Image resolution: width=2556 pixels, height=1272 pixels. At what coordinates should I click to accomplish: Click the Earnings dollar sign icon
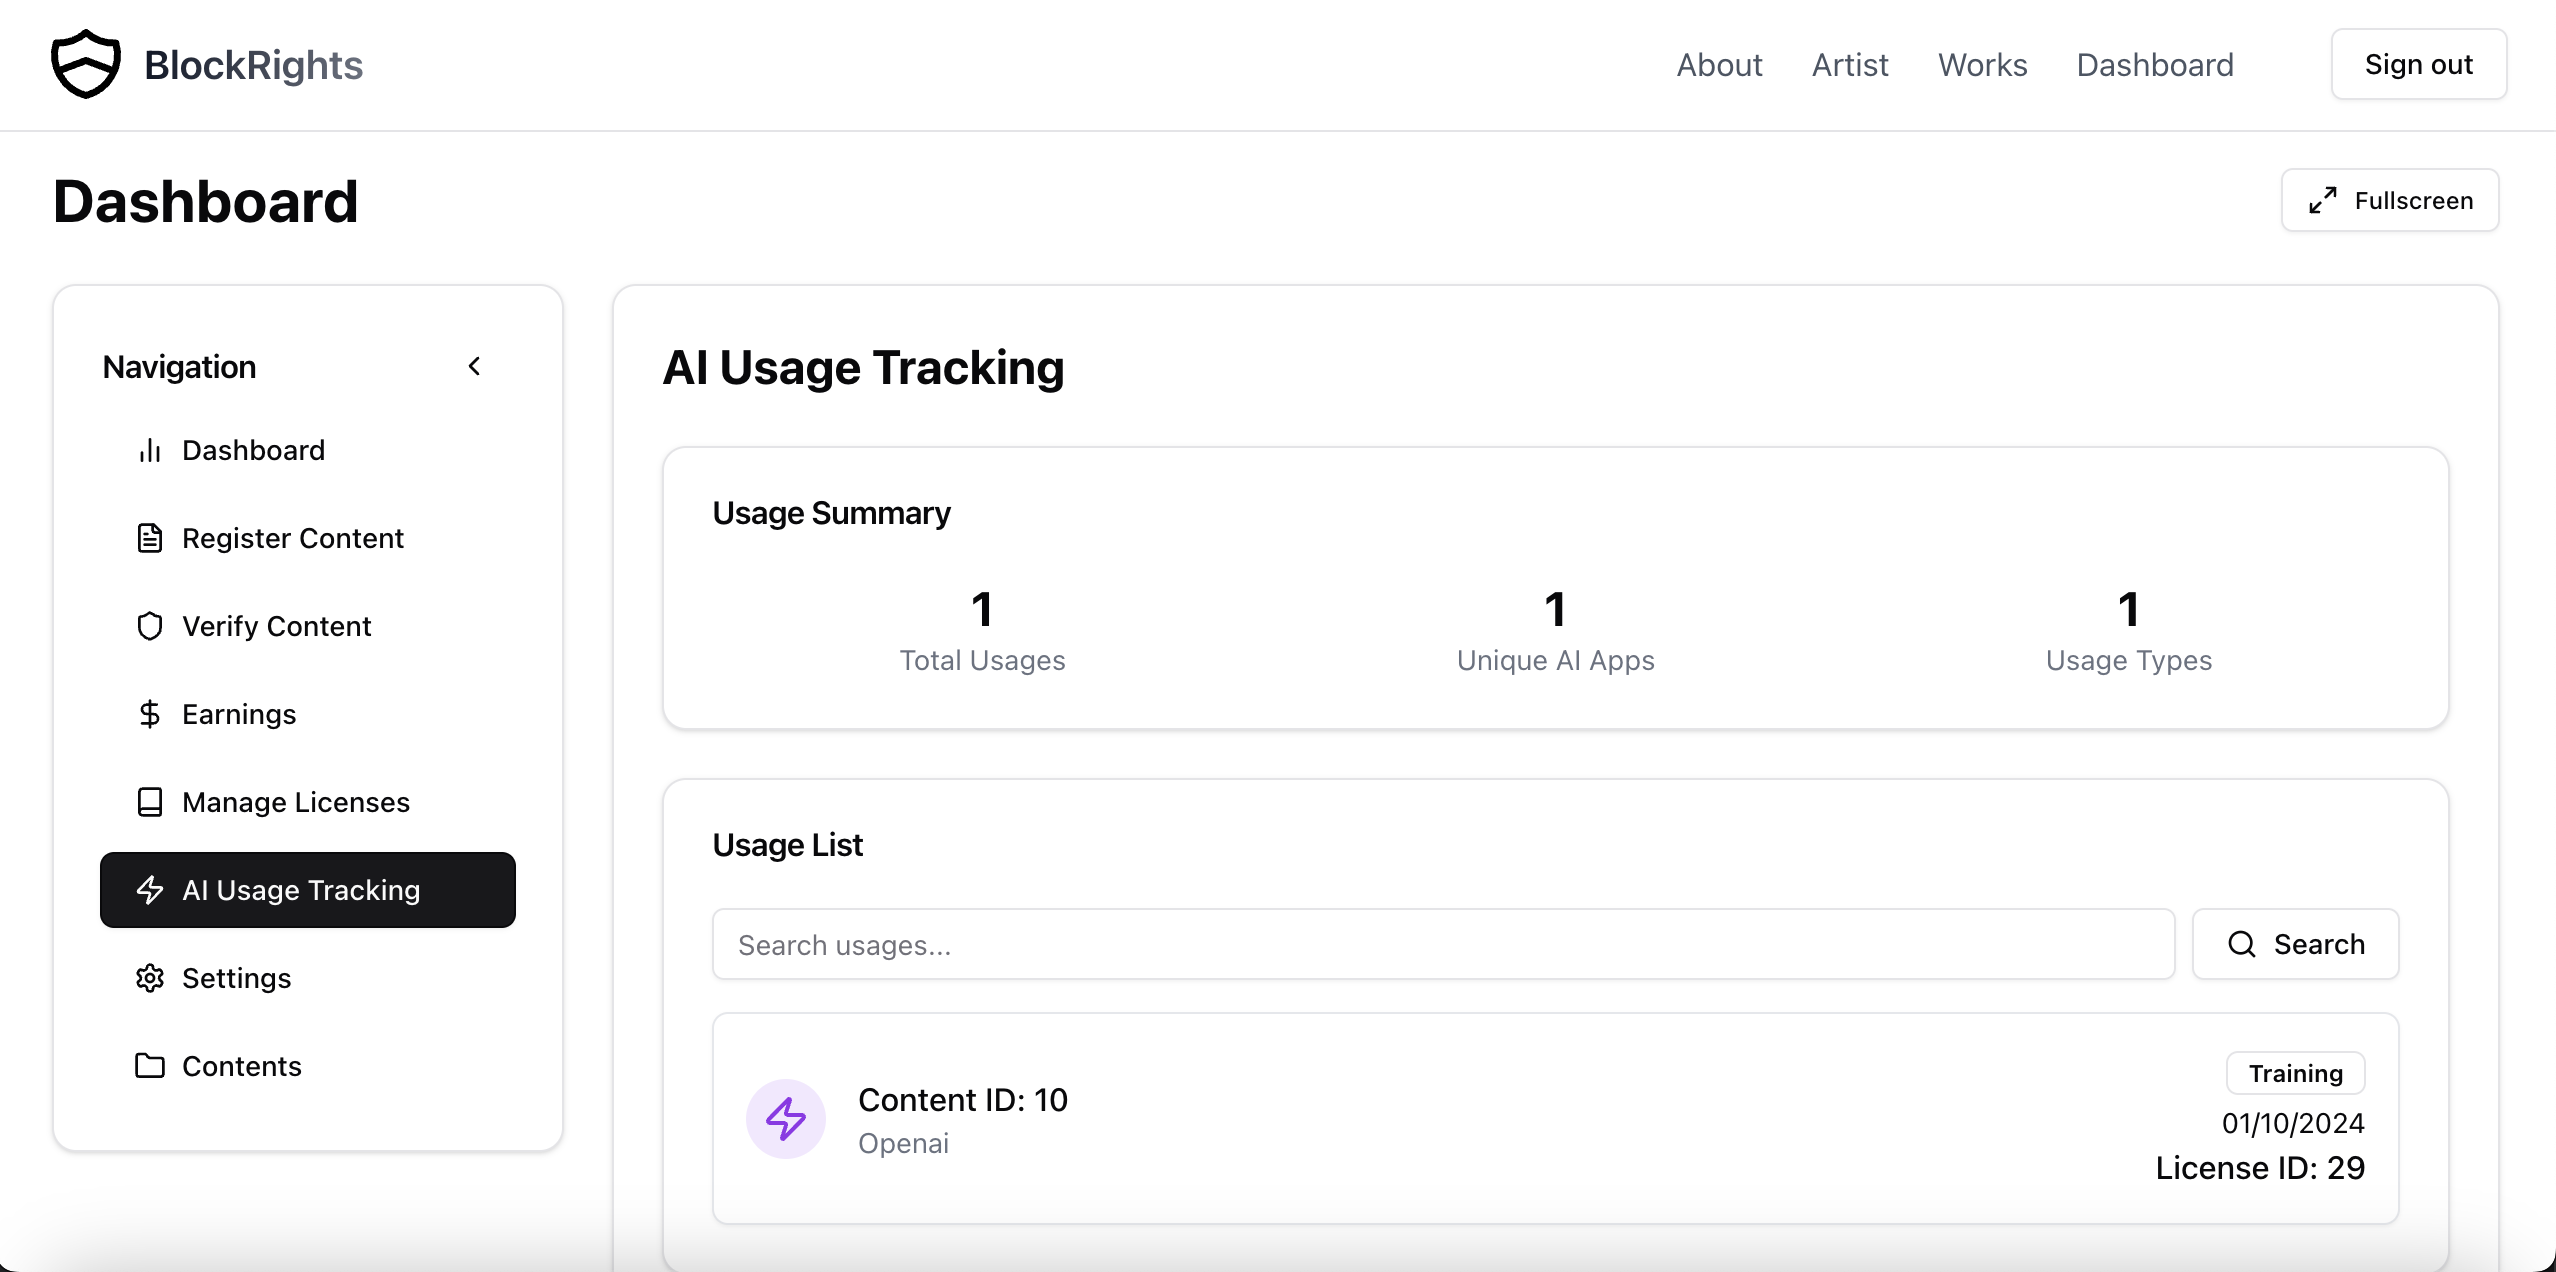coord(150,714)
